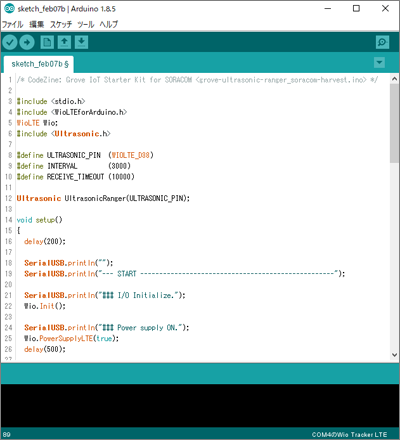Click the editor scrollbar down arrow
Viewport: 400px width, 440px height.
[x=394, y=355]
